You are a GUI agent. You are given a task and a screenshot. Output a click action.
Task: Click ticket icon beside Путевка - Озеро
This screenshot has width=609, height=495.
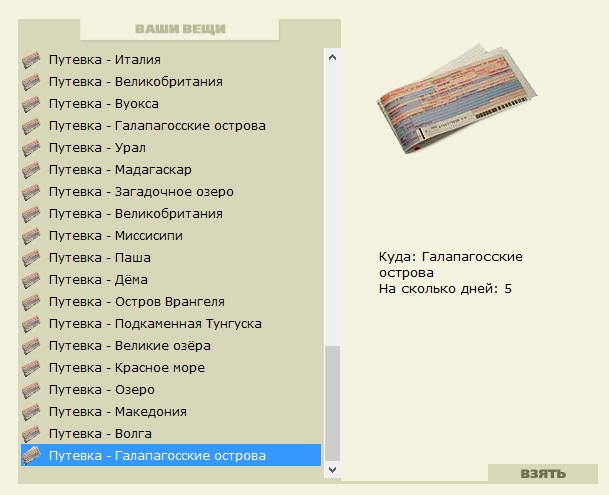coord(31,390)
